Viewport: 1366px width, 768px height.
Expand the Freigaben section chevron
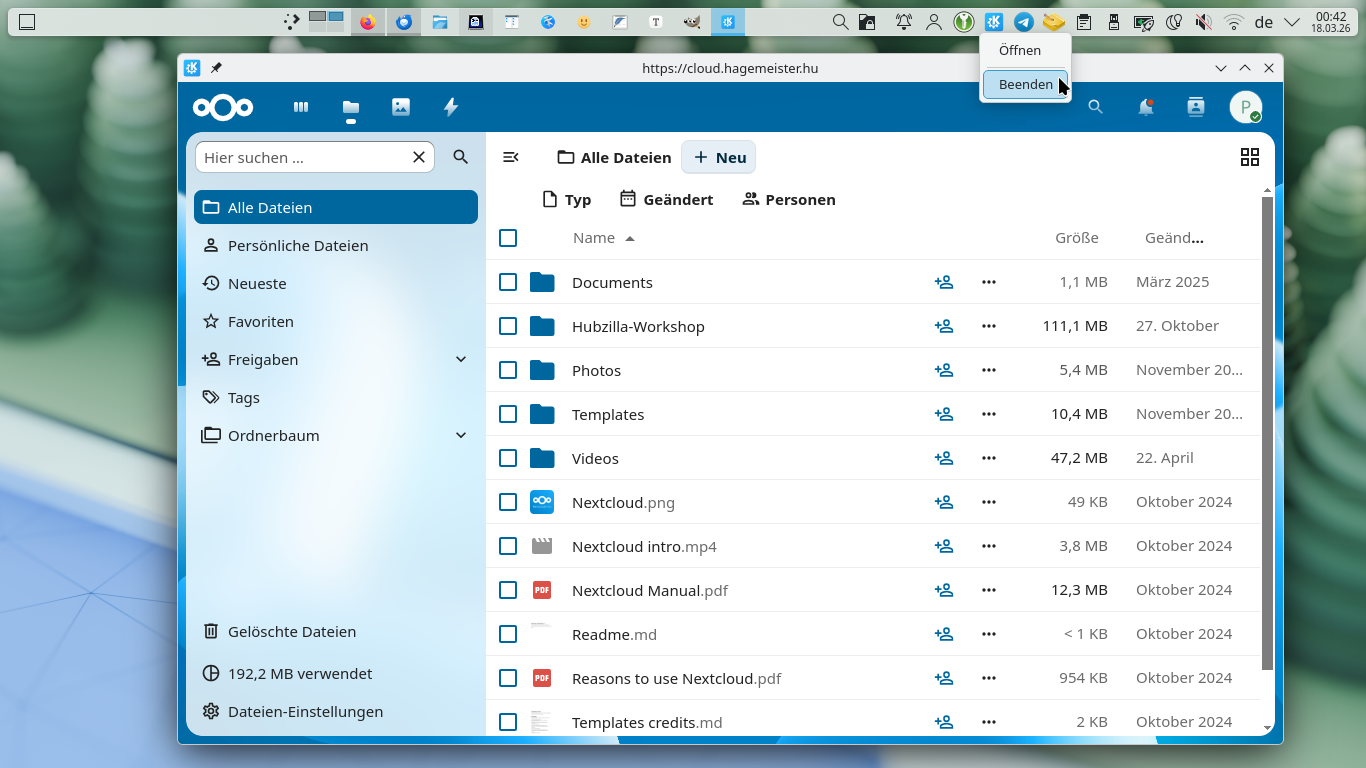tap(461, 359)
